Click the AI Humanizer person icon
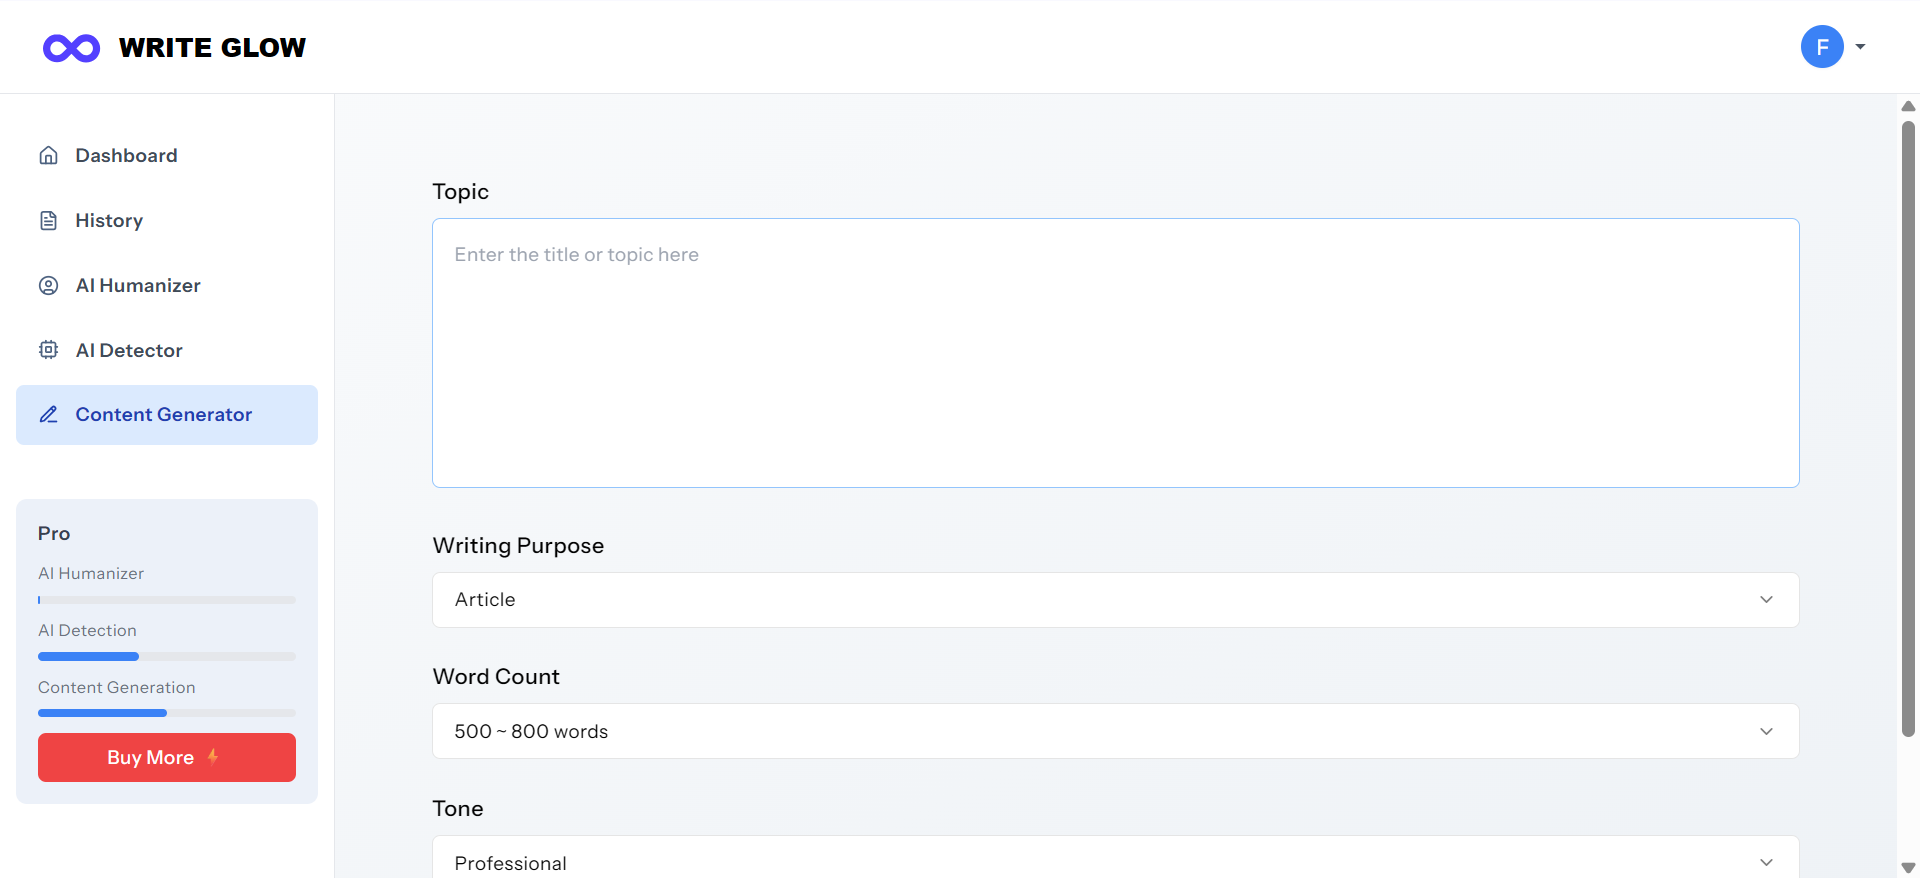Image resolution: width=1920 pixels, height=878 pixels. tap(48, 285)
